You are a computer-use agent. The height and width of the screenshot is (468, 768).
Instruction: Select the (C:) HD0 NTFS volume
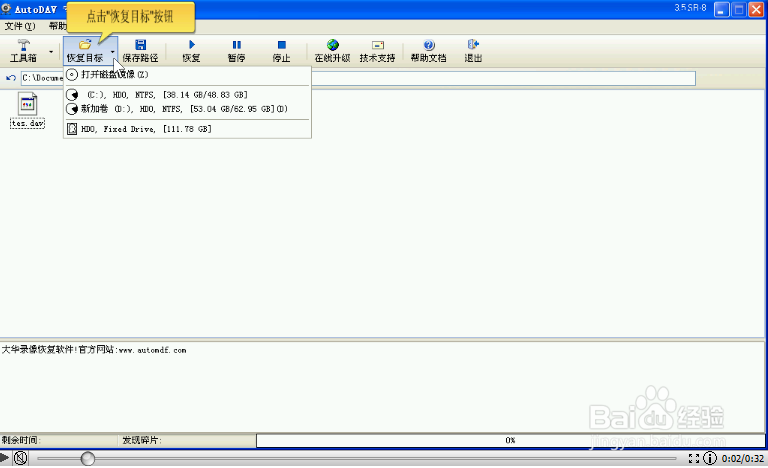(x=187, y=95)
